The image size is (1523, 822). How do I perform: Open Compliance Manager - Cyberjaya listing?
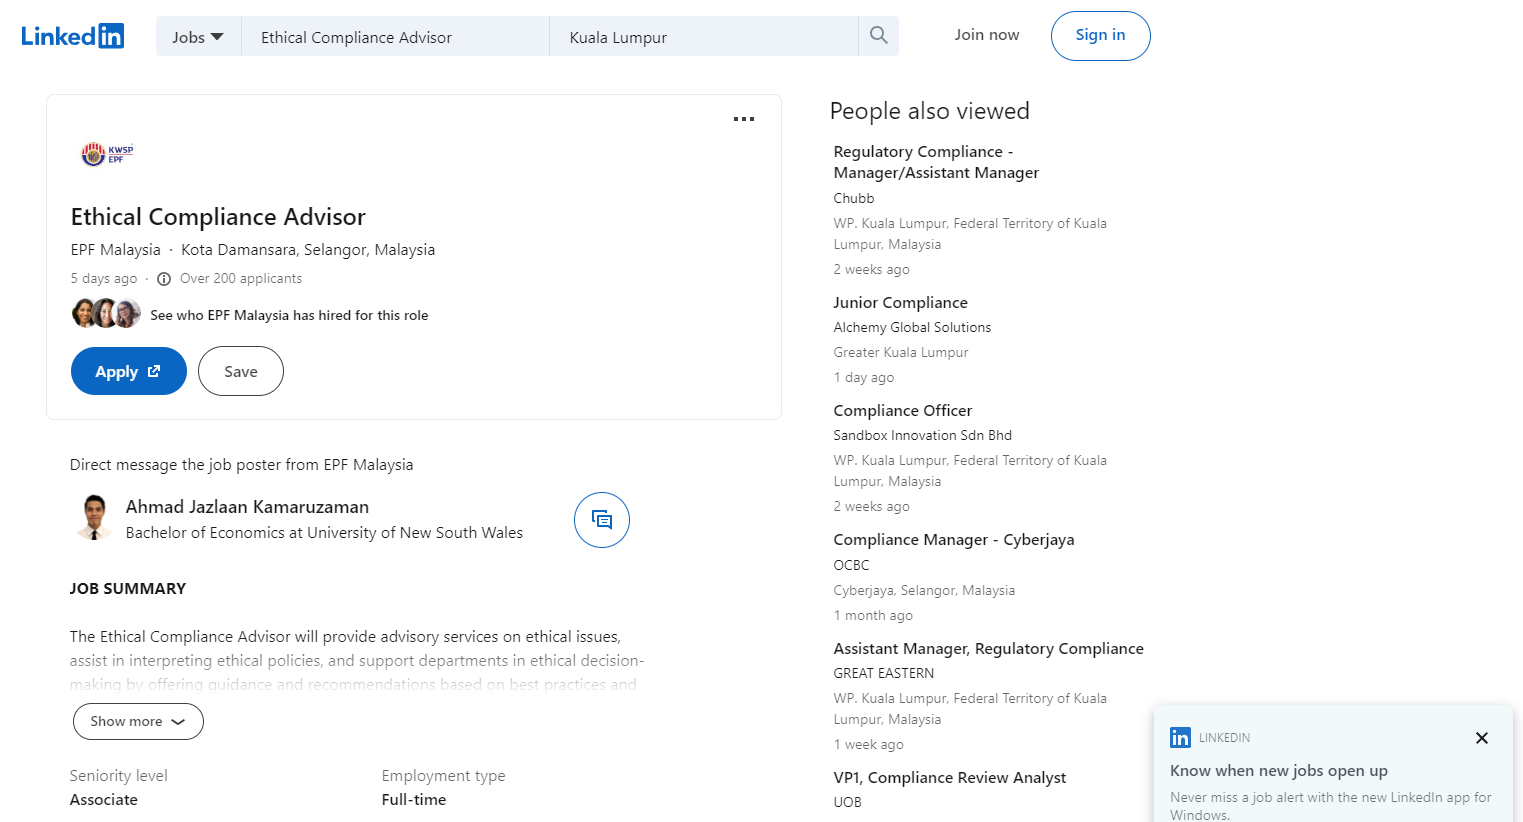tap(954, 540)
